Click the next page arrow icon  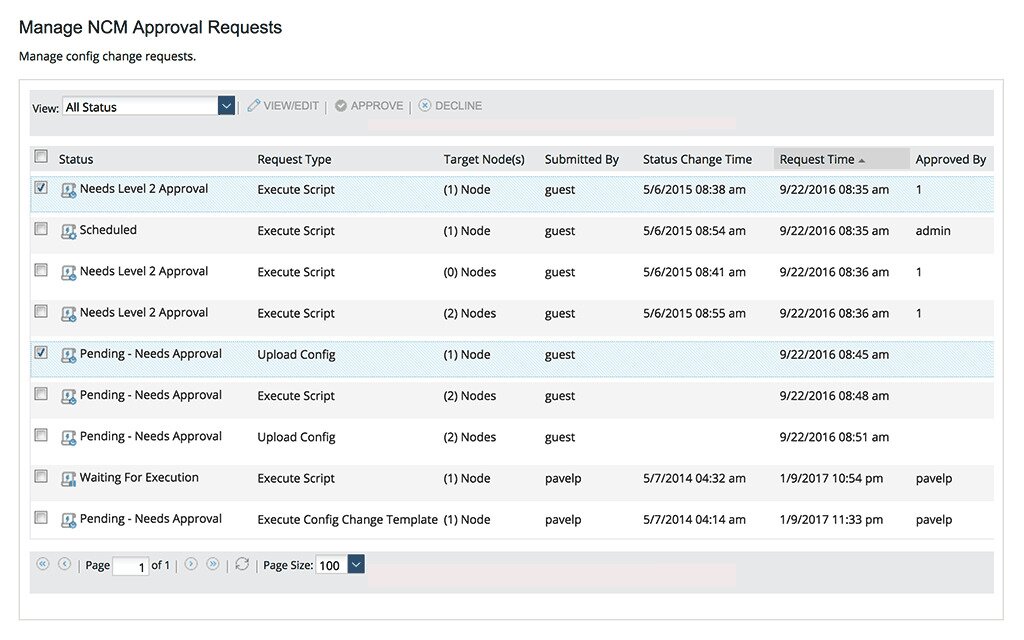[x=190, y=564]
